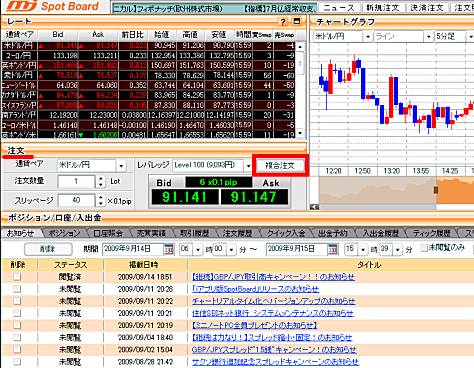This screenshot has height=368, width=474.
Task: Switch to the 取引履歴 tab
Action: pos(194,233)
